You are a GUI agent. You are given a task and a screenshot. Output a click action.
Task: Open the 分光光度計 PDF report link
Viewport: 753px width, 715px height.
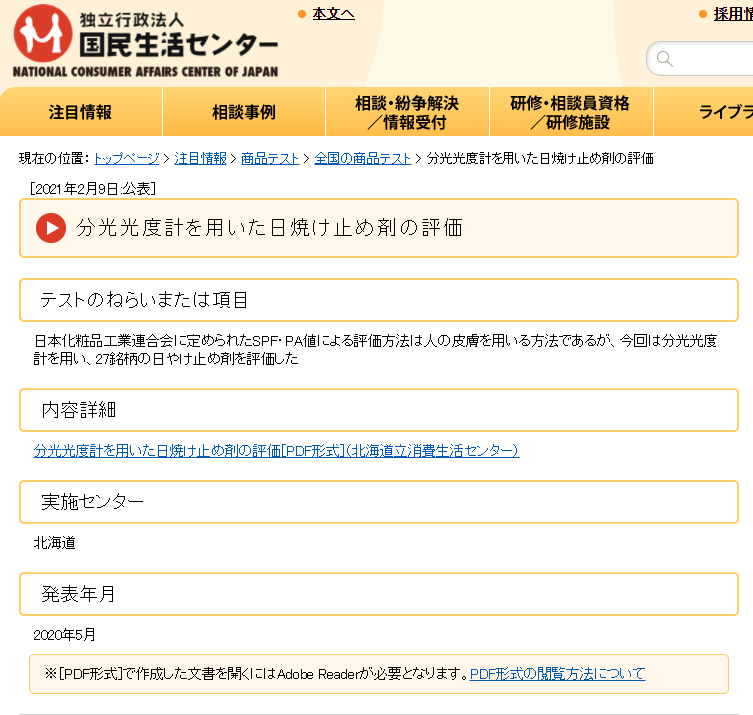pyautogui.click(x=276, y=450)
